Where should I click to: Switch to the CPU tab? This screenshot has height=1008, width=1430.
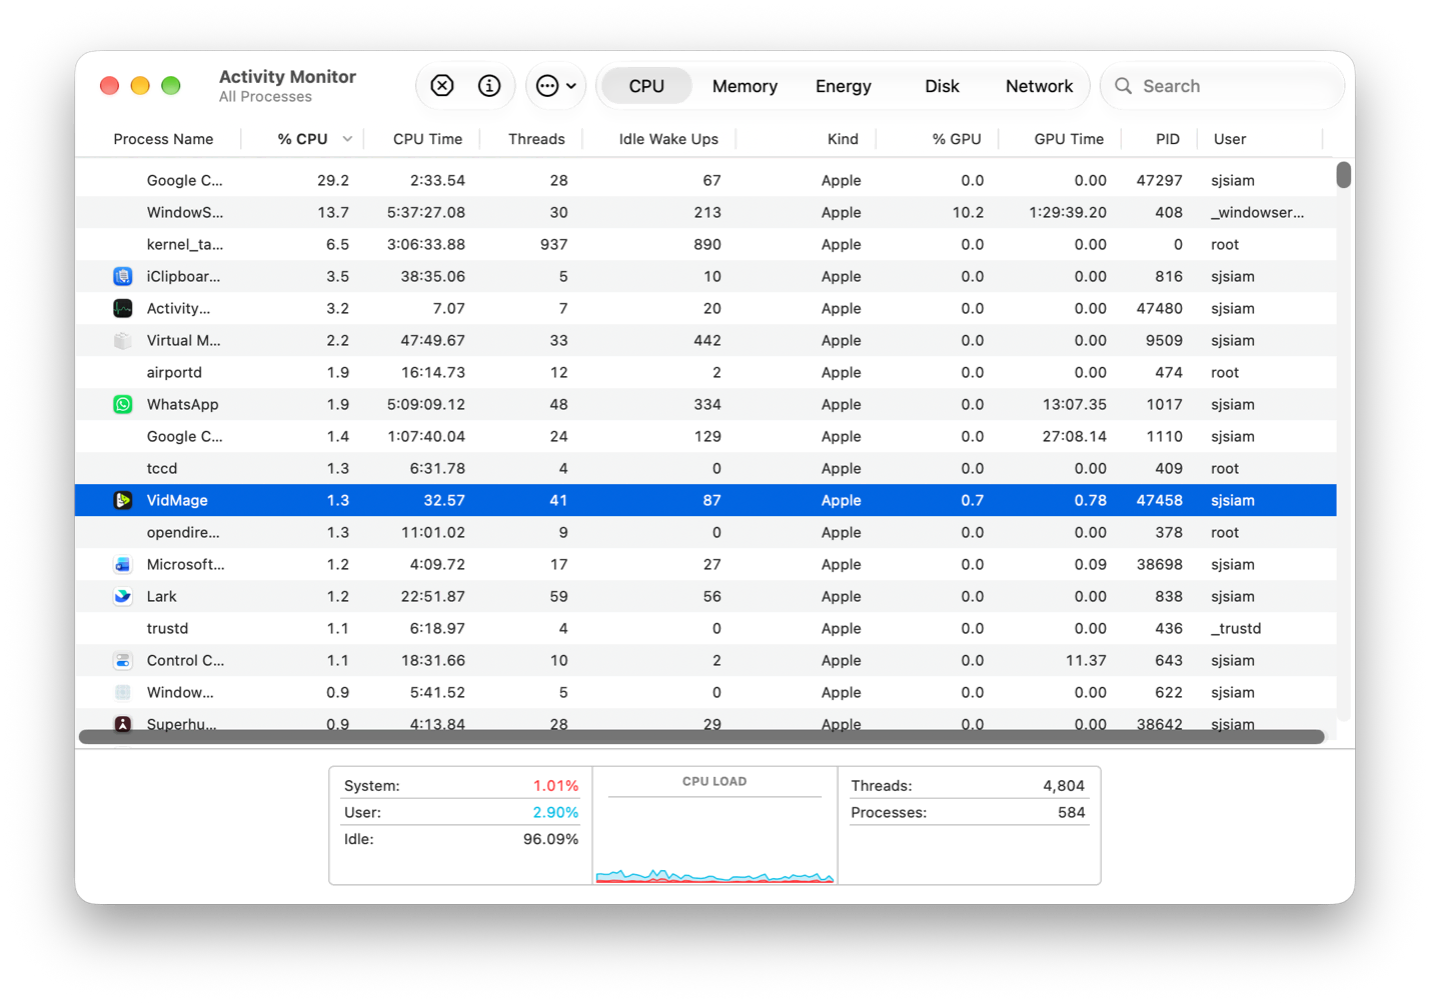point(646,86)
